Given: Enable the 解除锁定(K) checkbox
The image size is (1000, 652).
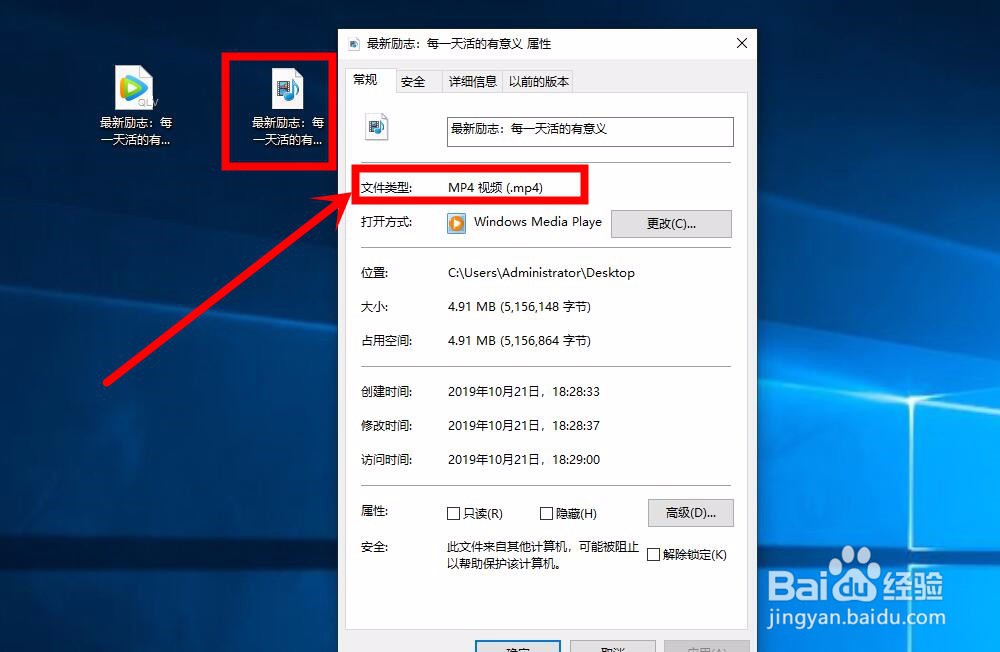Looking at the screenshot, I should click(x=655, y=554).
